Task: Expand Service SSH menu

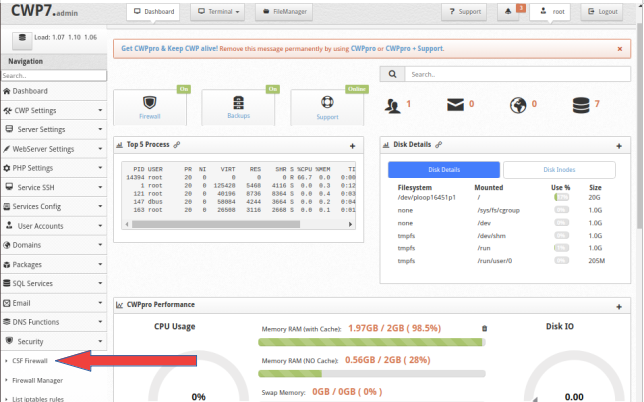Action: [54, 187]
